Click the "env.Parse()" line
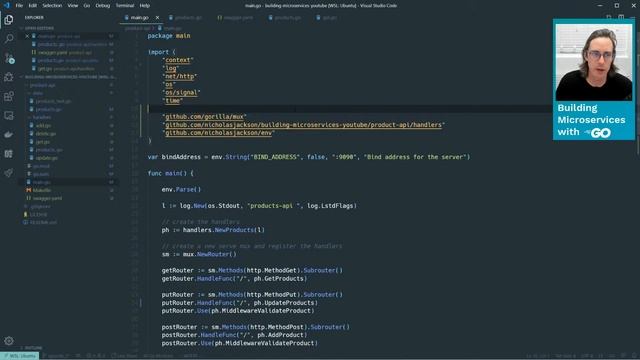The height and width of the screenshot is (360, 640). click(181, 189)
